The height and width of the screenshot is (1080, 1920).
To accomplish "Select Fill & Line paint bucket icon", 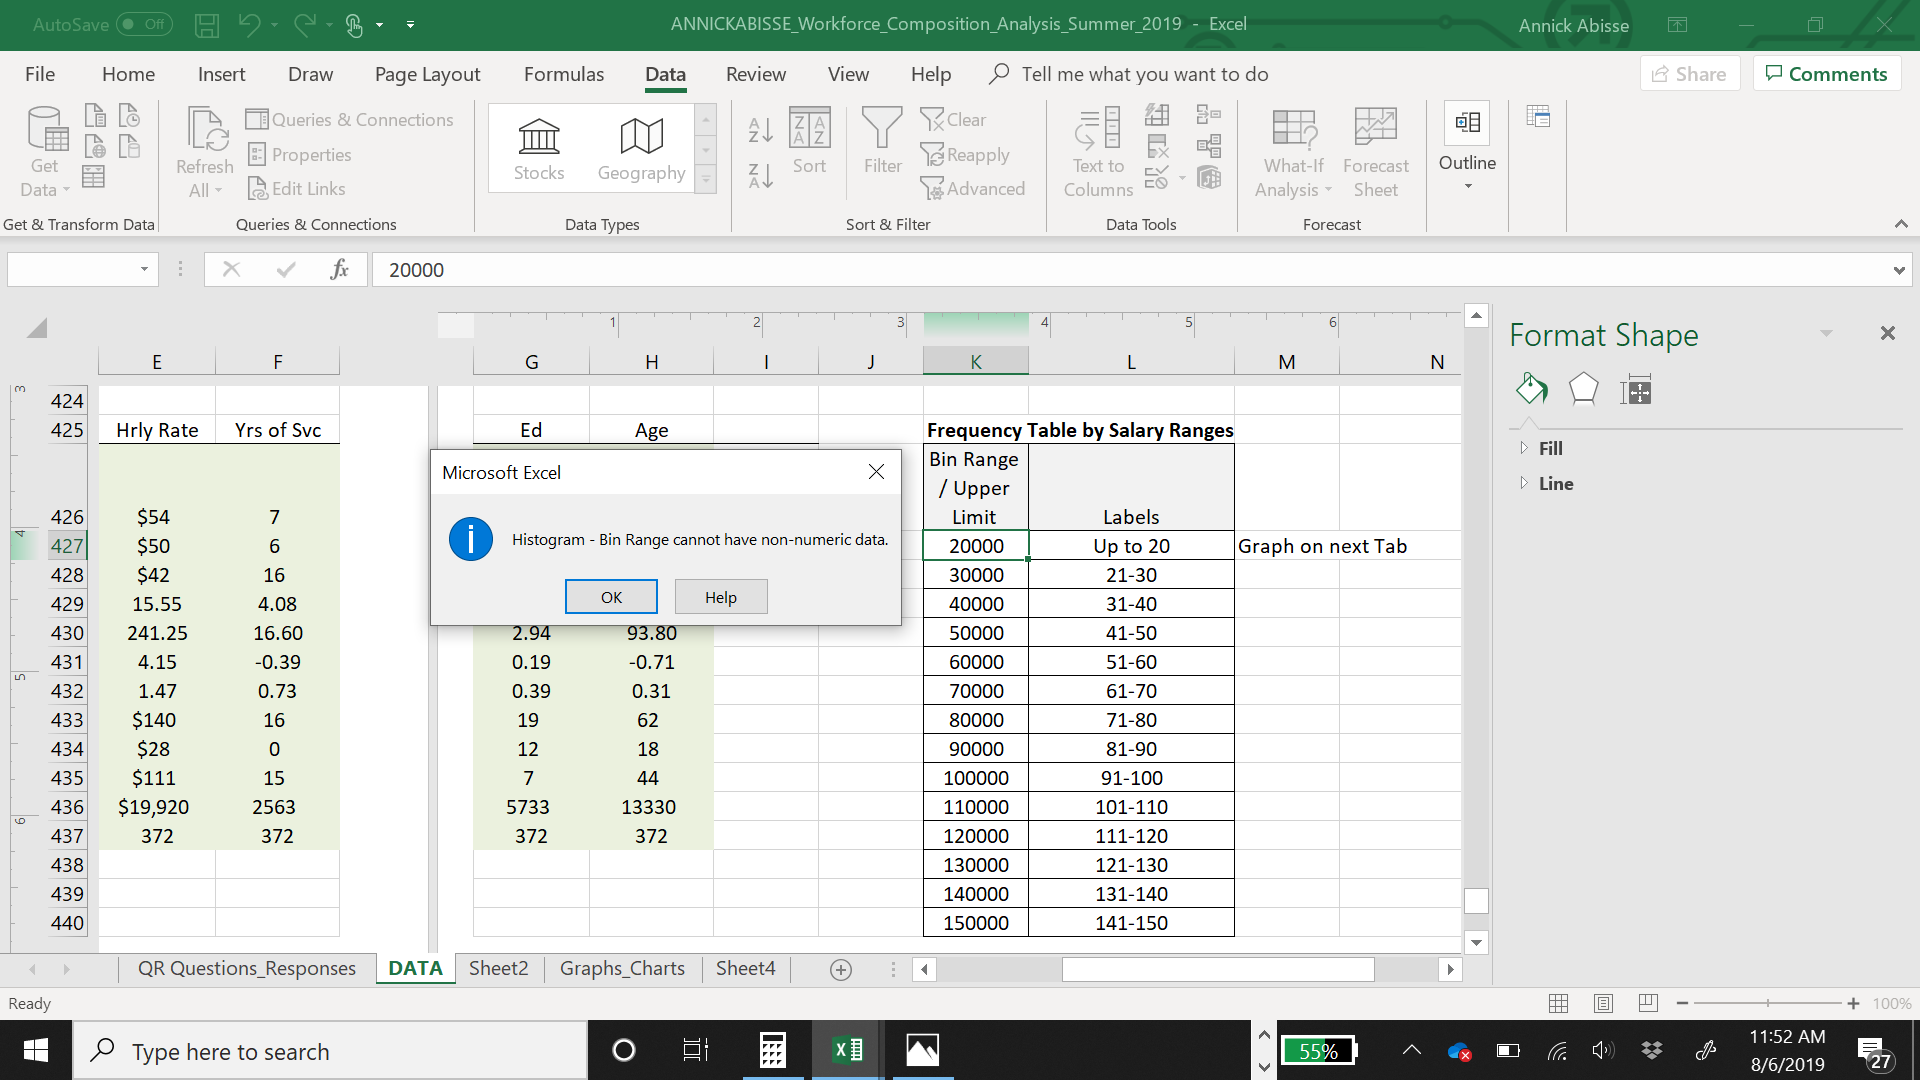I will [1531, 389].
